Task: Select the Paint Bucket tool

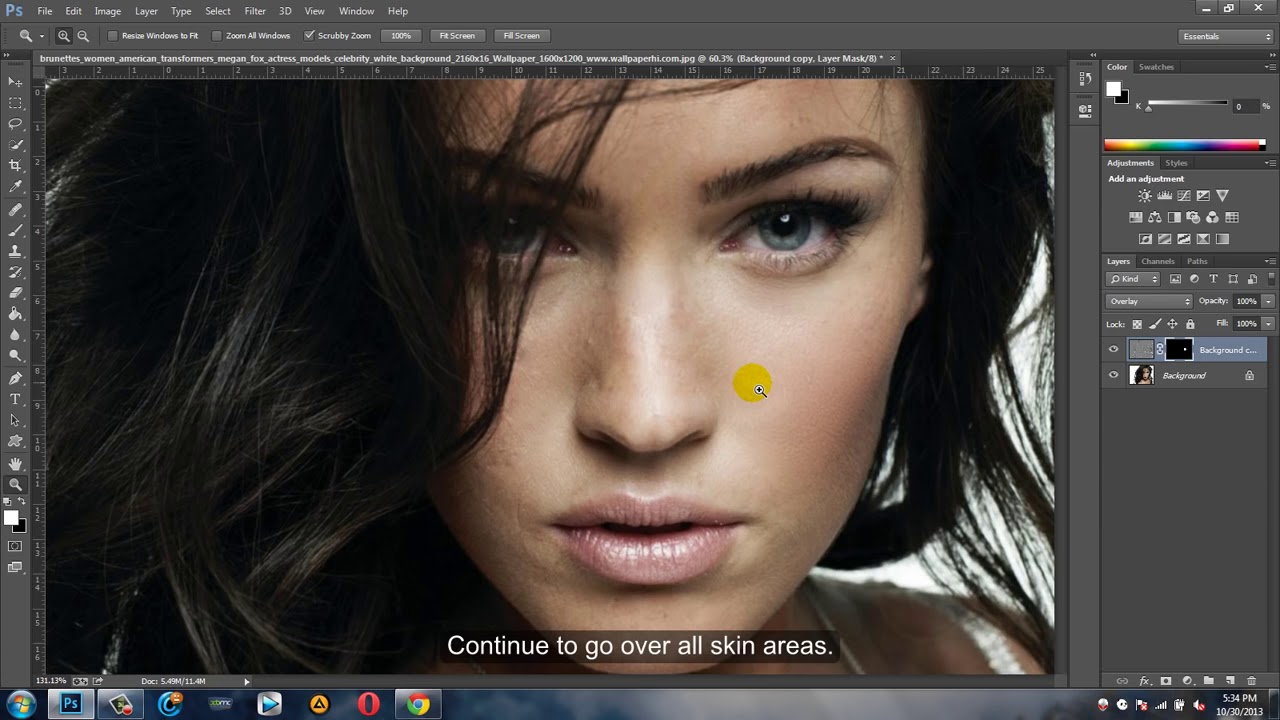Action: point(15,315)
